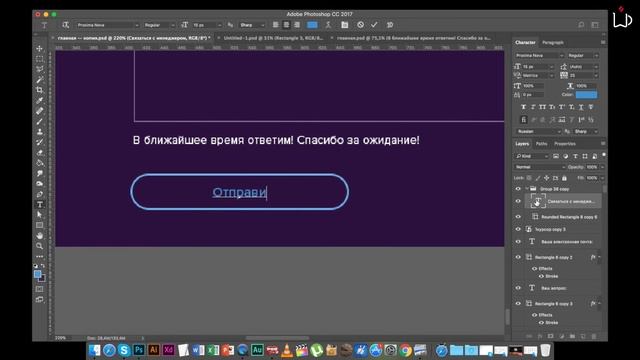Select the Magic Wand tool
Screen dimensions: 640x360
click(40, 80)
